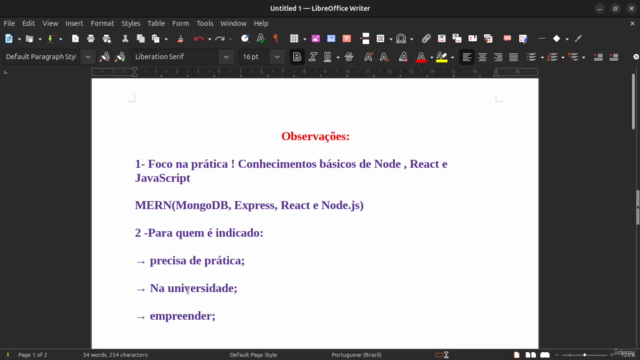Open Basic Shapes dropdown arrow
The height and width of the screenshot is (360, 640).
[x=567, y=39]
